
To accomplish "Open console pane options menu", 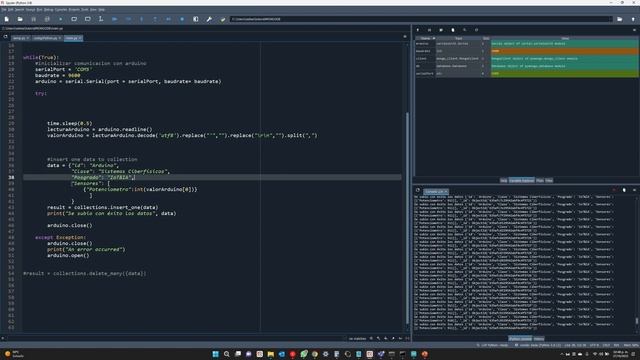I will [x=634, y=190].
